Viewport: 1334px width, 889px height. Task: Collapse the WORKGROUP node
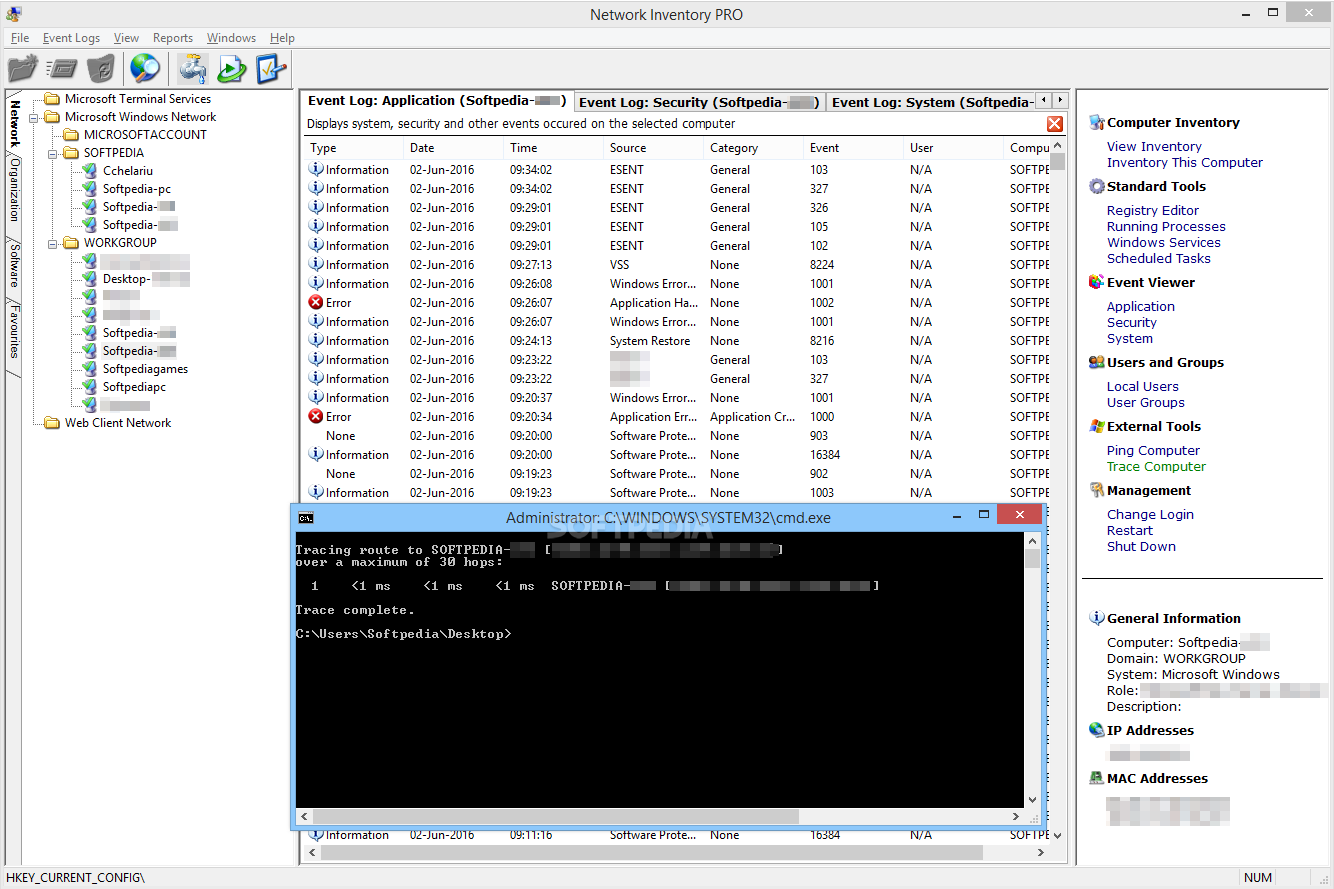click(53, 243)
